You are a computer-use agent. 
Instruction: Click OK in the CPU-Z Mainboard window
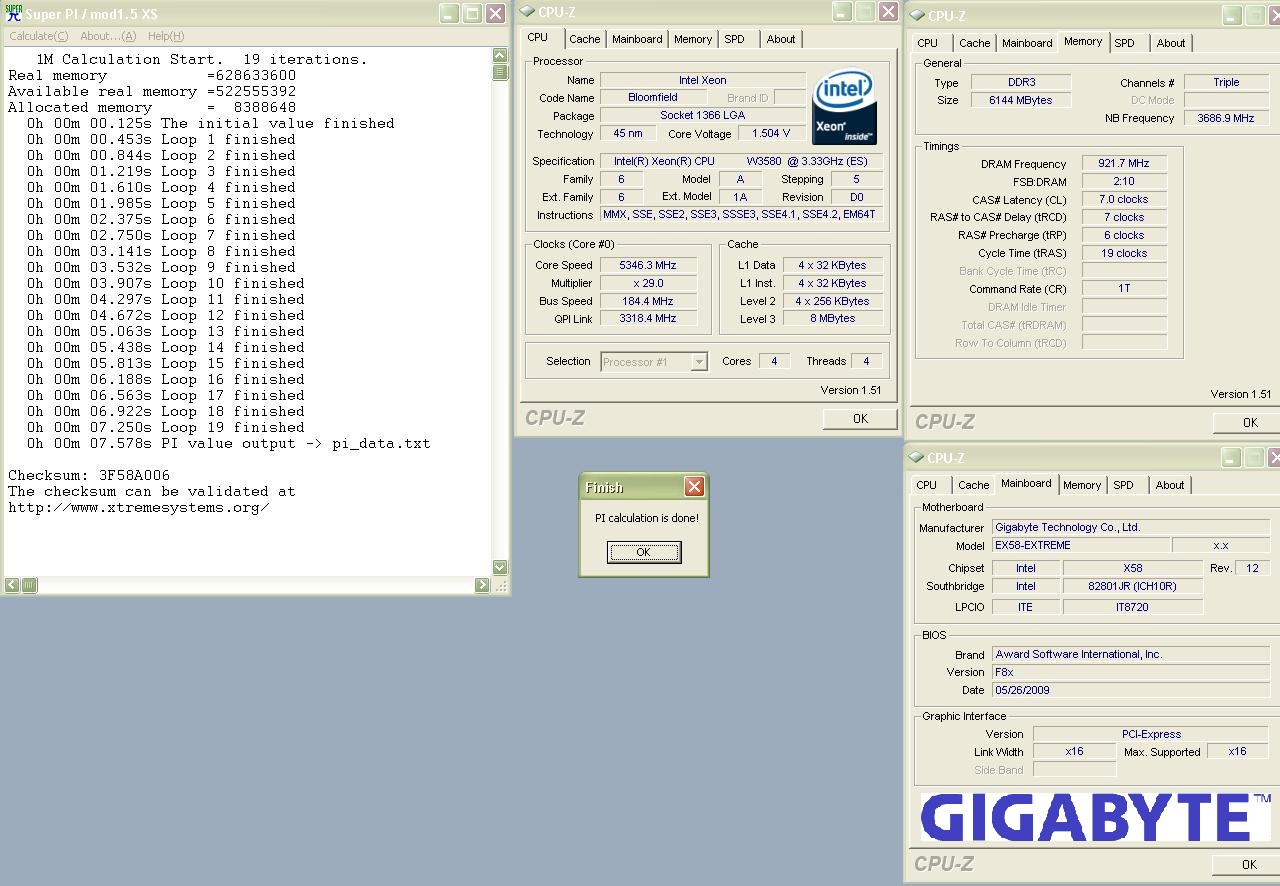[1248, 865]
